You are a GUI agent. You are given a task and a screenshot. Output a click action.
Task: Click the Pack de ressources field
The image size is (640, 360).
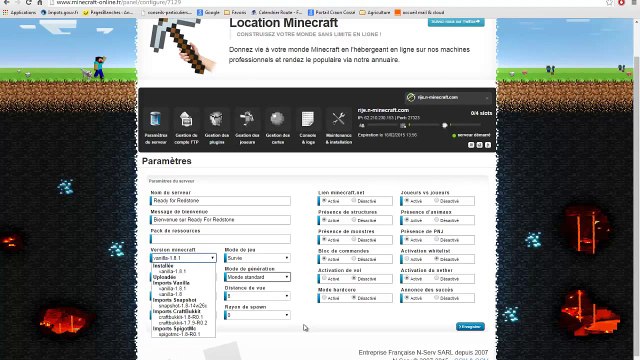click(220, 239)
